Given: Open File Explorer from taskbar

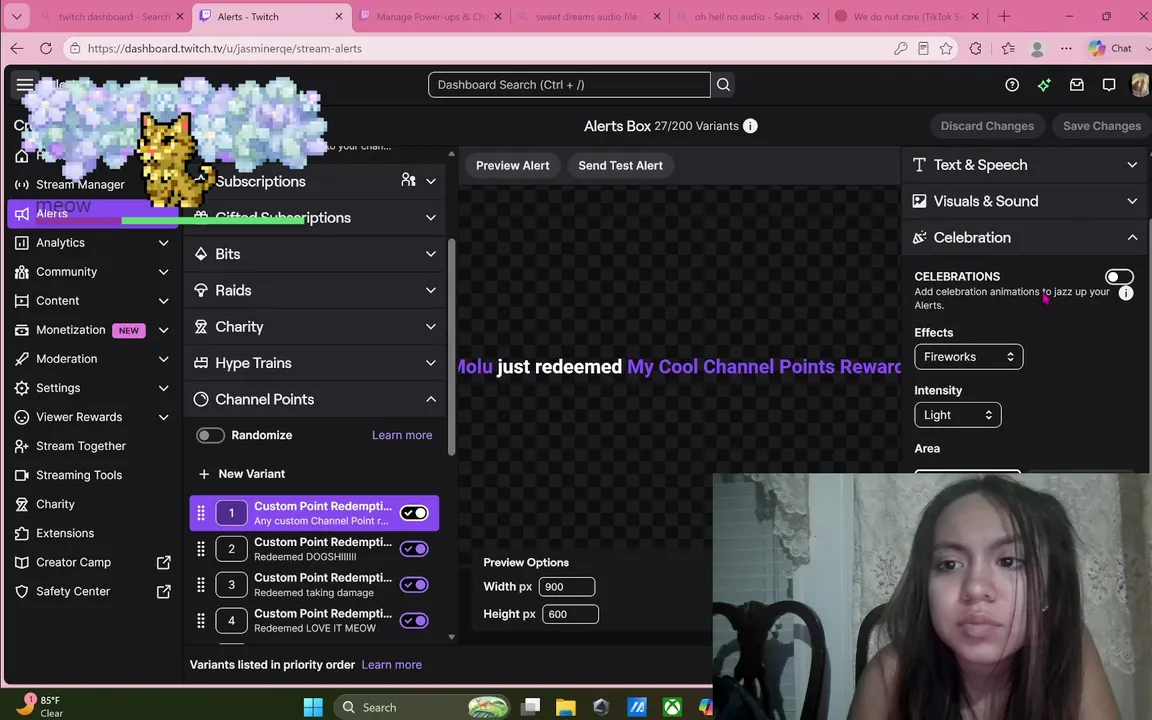Looking at the screenshot, I should (x=566, y=707).
